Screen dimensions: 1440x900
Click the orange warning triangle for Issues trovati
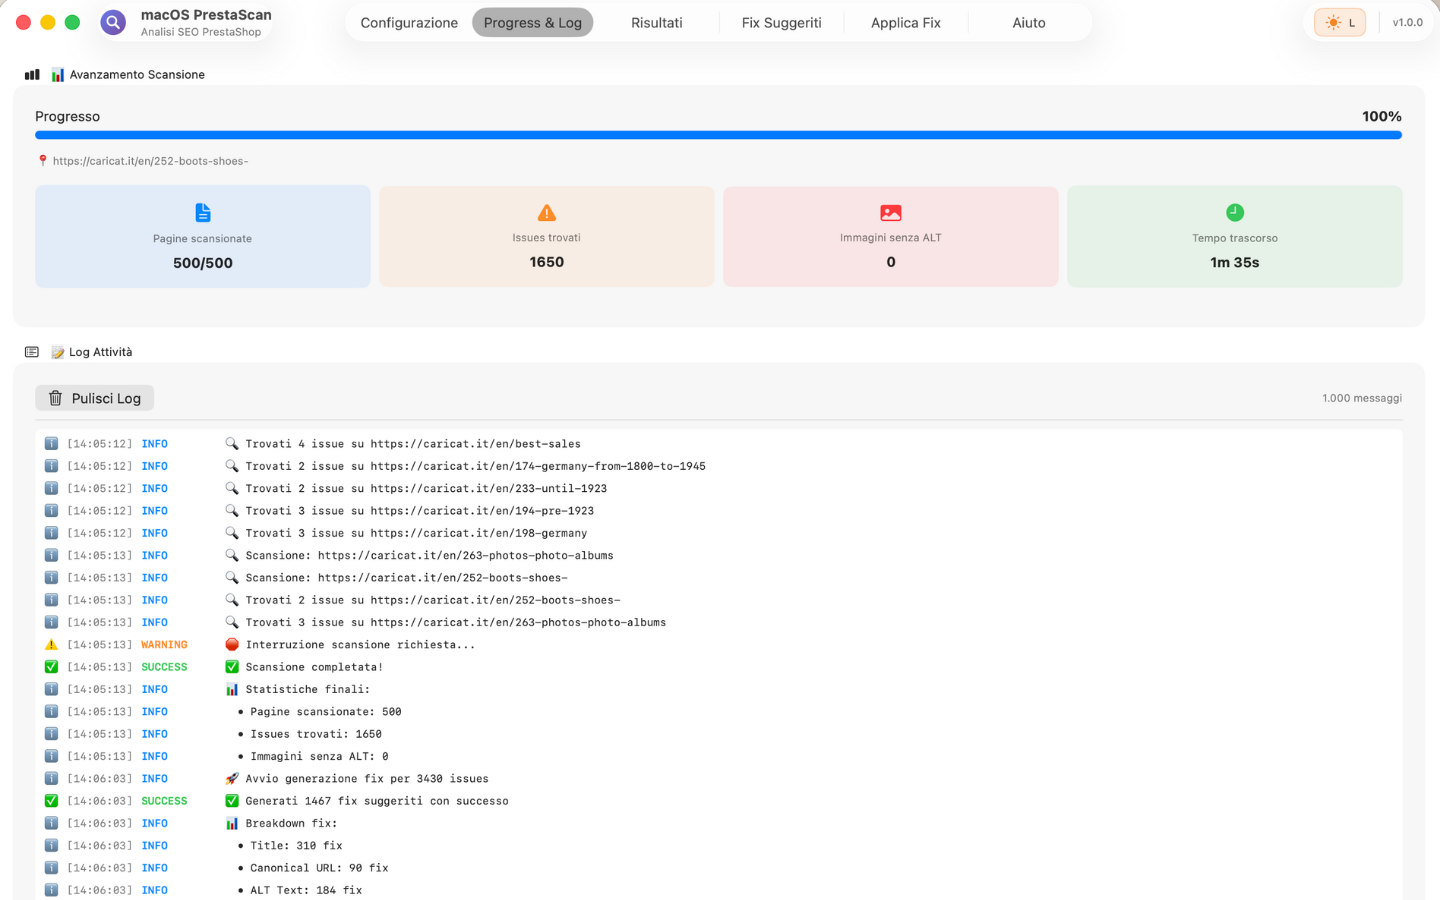[x=546, y=212]
